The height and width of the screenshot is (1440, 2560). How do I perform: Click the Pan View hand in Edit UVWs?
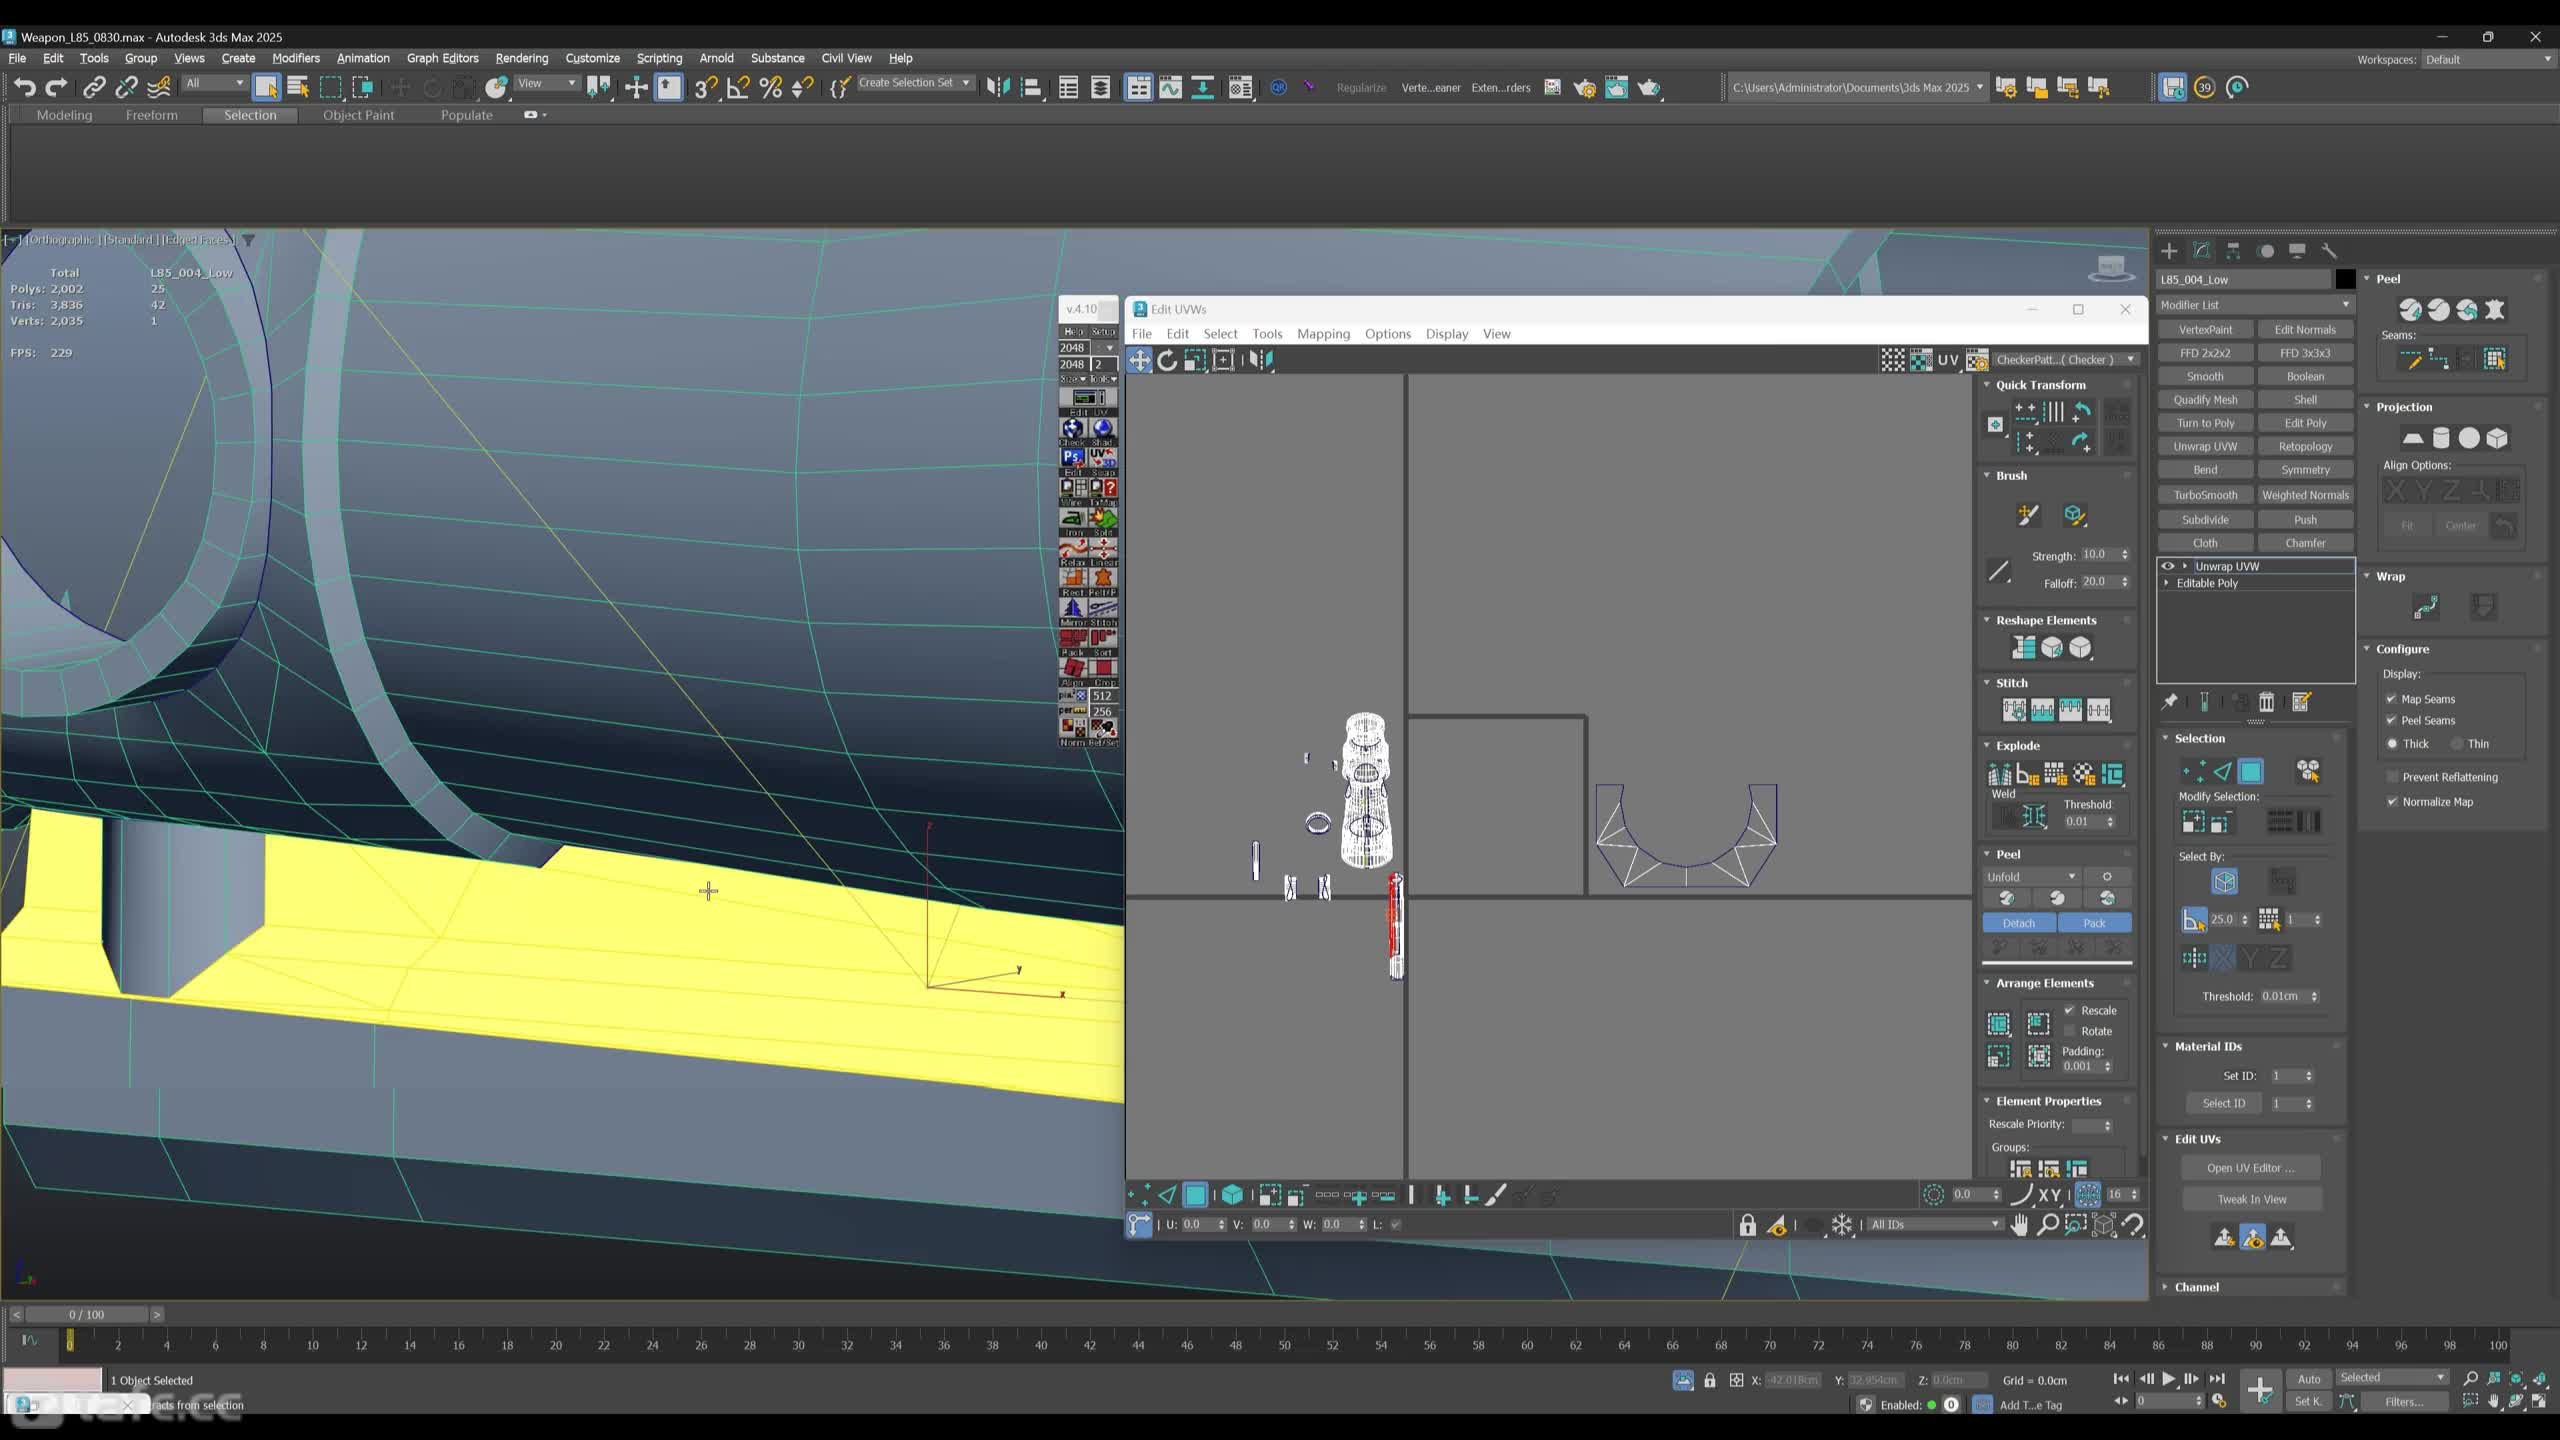click(x=2019, y=1225)
